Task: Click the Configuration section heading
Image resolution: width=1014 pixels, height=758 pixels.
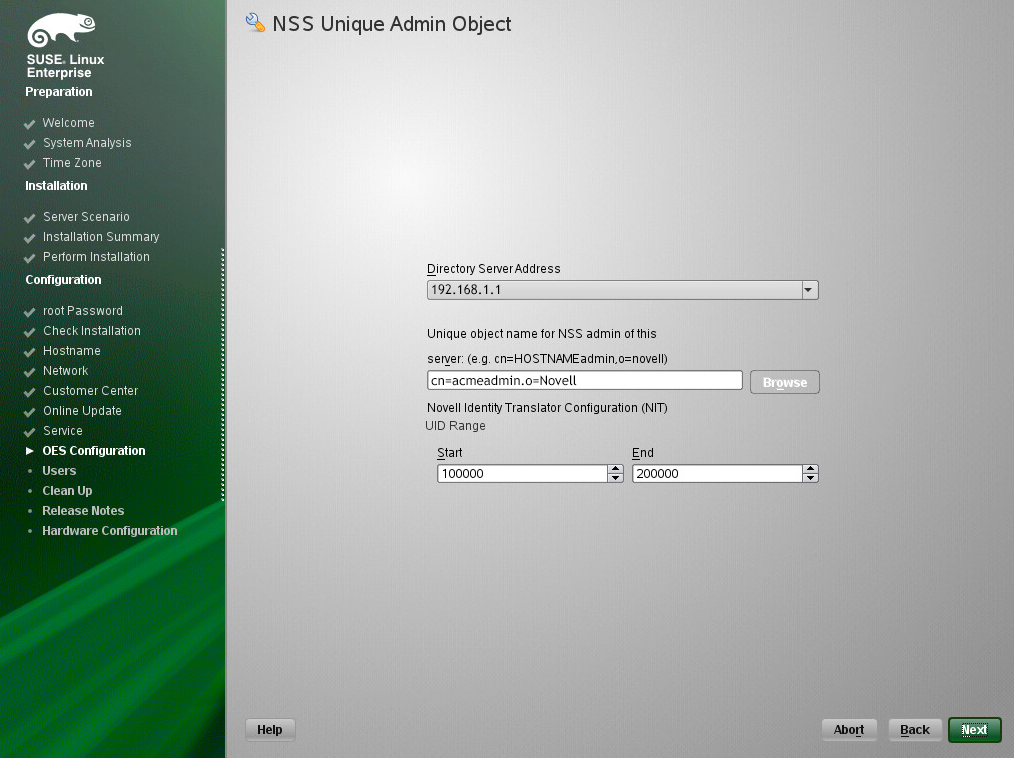Action: pyautogui.click(x=63, y=280)
